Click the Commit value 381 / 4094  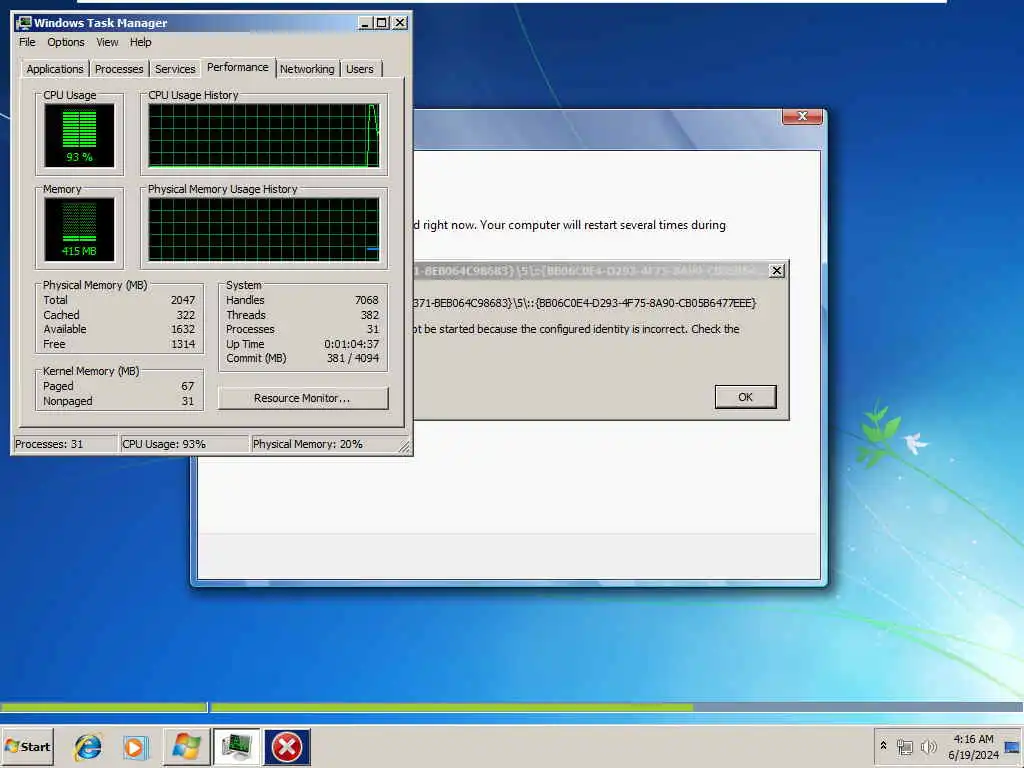pos(353,359)
